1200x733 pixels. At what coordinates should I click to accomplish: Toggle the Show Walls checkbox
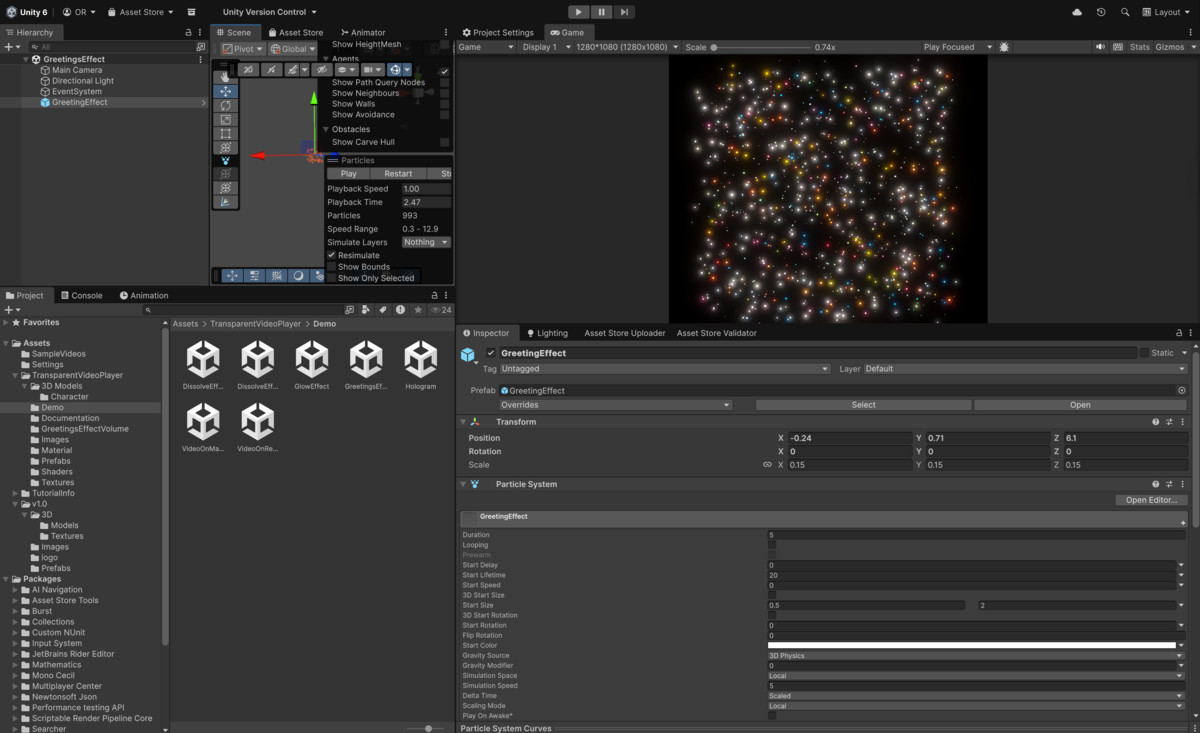443,103
